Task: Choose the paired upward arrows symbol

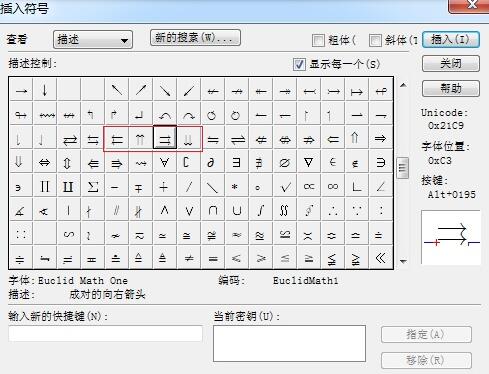Action: pos(141,138)
